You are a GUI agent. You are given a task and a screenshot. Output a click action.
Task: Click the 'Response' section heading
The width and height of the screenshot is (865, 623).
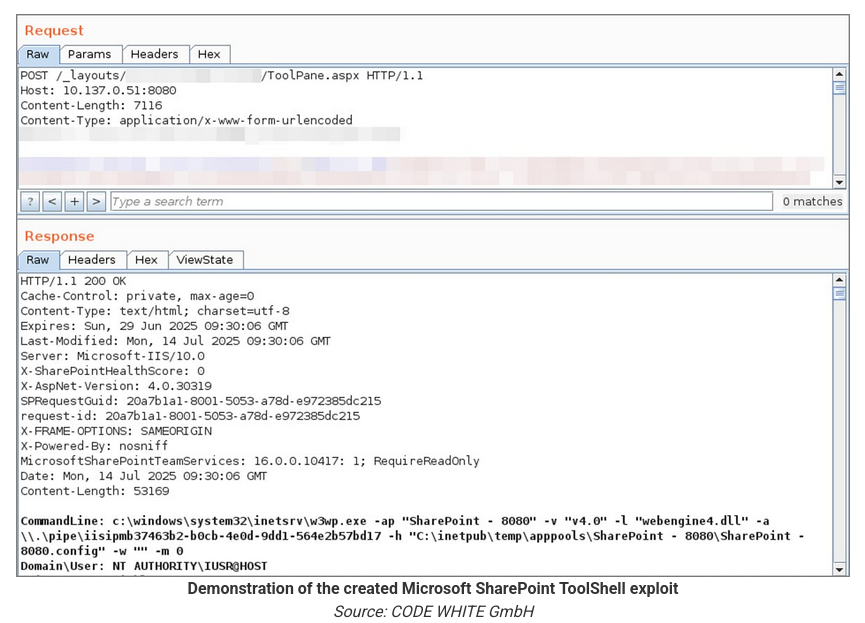click(x=60, y=236)
